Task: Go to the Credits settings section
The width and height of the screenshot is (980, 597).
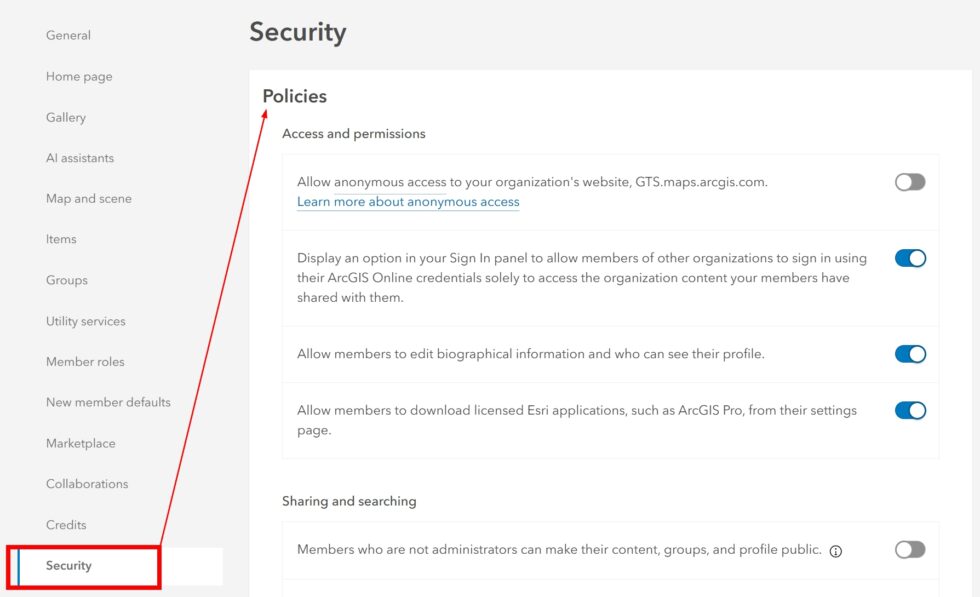Action: (x=66, y=524)
